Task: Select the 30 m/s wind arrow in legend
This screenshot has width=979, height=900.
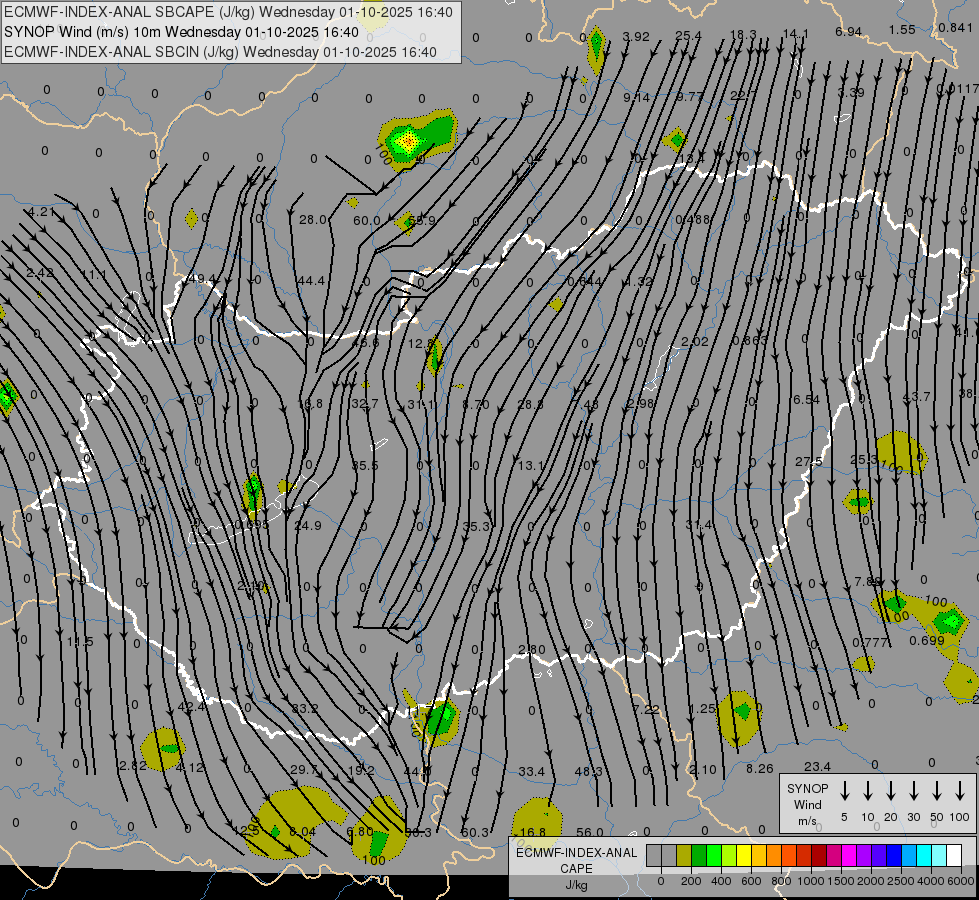Action: [914, 791]
